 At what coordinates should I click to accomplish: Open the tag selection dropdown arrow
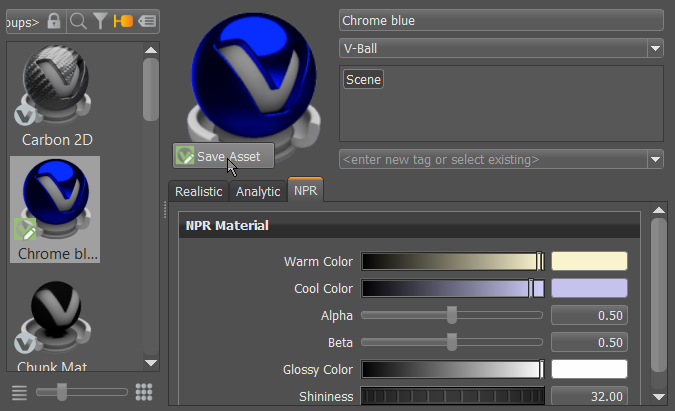point(655,160)
